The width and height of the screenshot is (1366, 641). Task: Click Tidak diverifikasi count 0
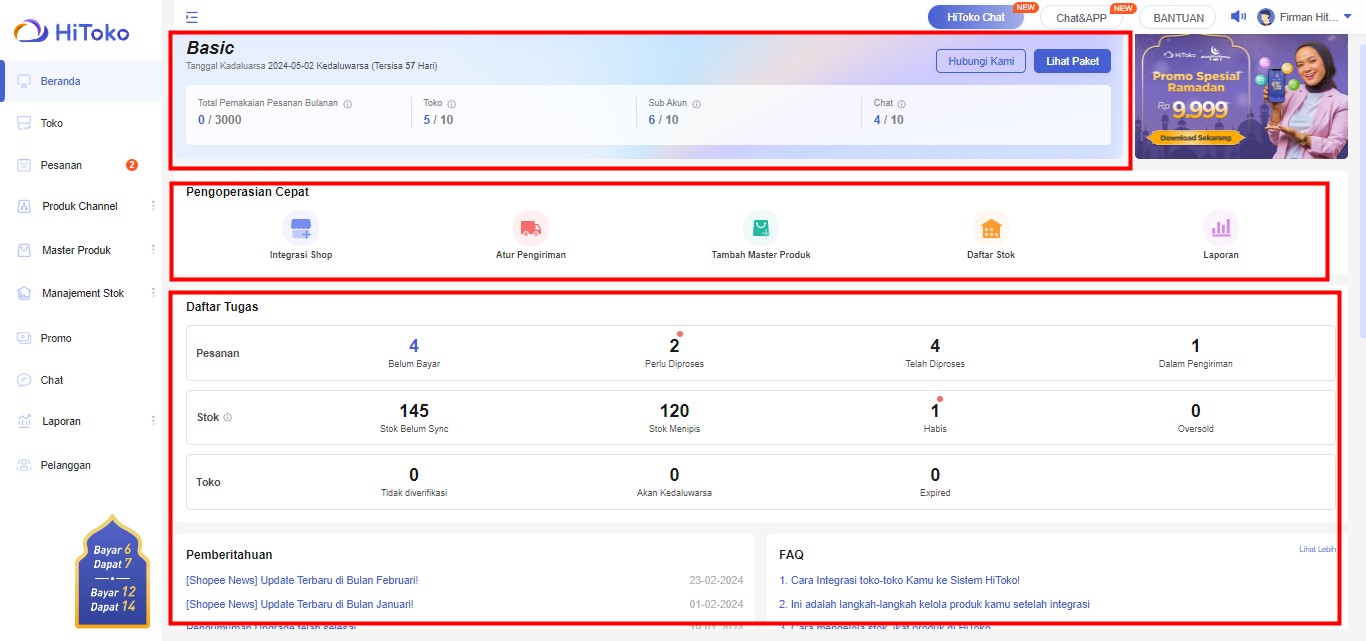click(x=414, y=475)
